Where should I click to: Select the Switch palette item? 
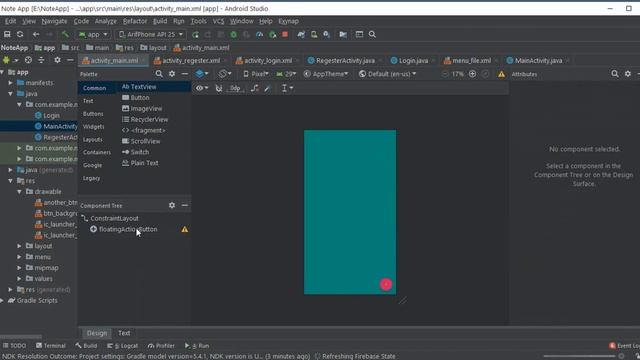(x=136, y=152)
